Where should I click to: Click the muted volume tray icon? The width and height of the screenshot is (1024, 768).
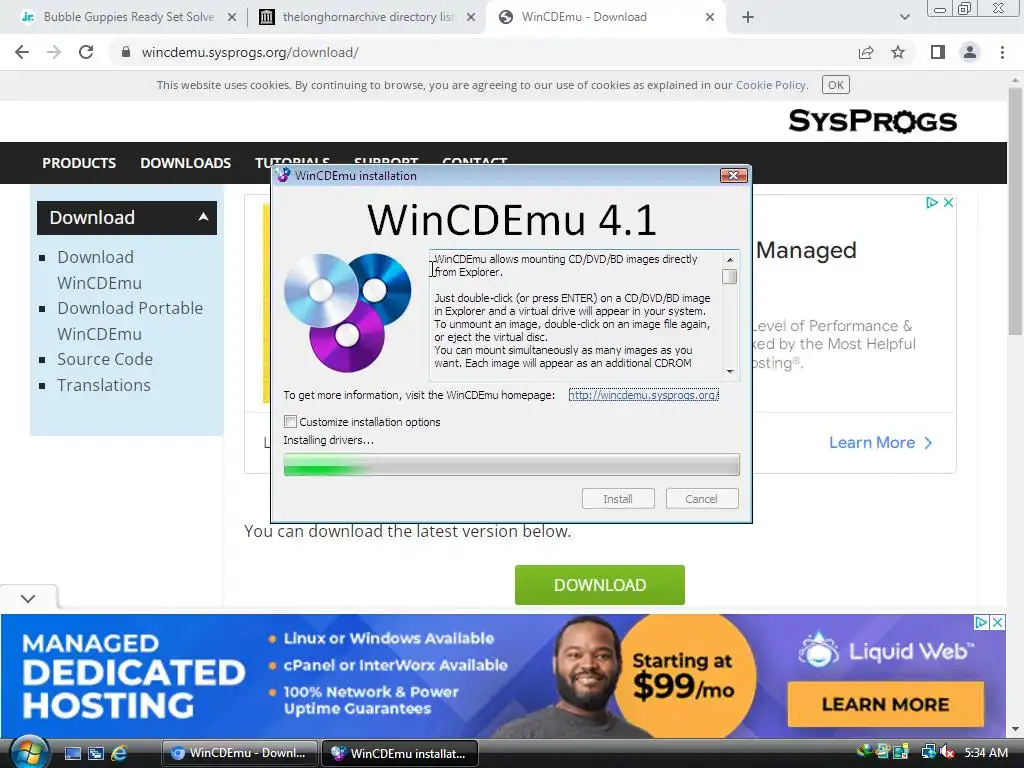pyautogui.click(x=947, y=752)
